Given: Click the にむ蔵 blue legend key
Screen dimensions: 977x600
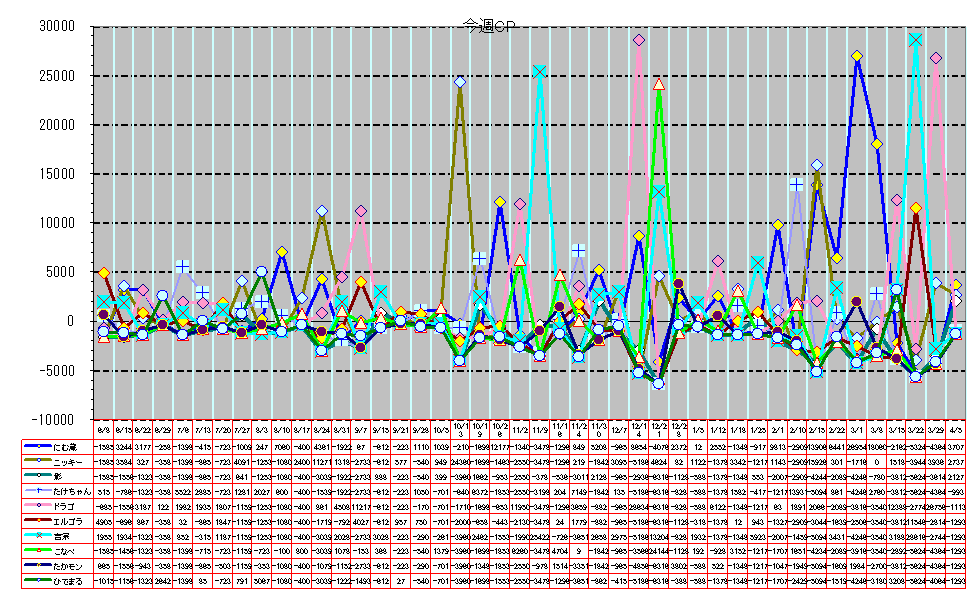Looking at the screenshot, I should [40, 445].
